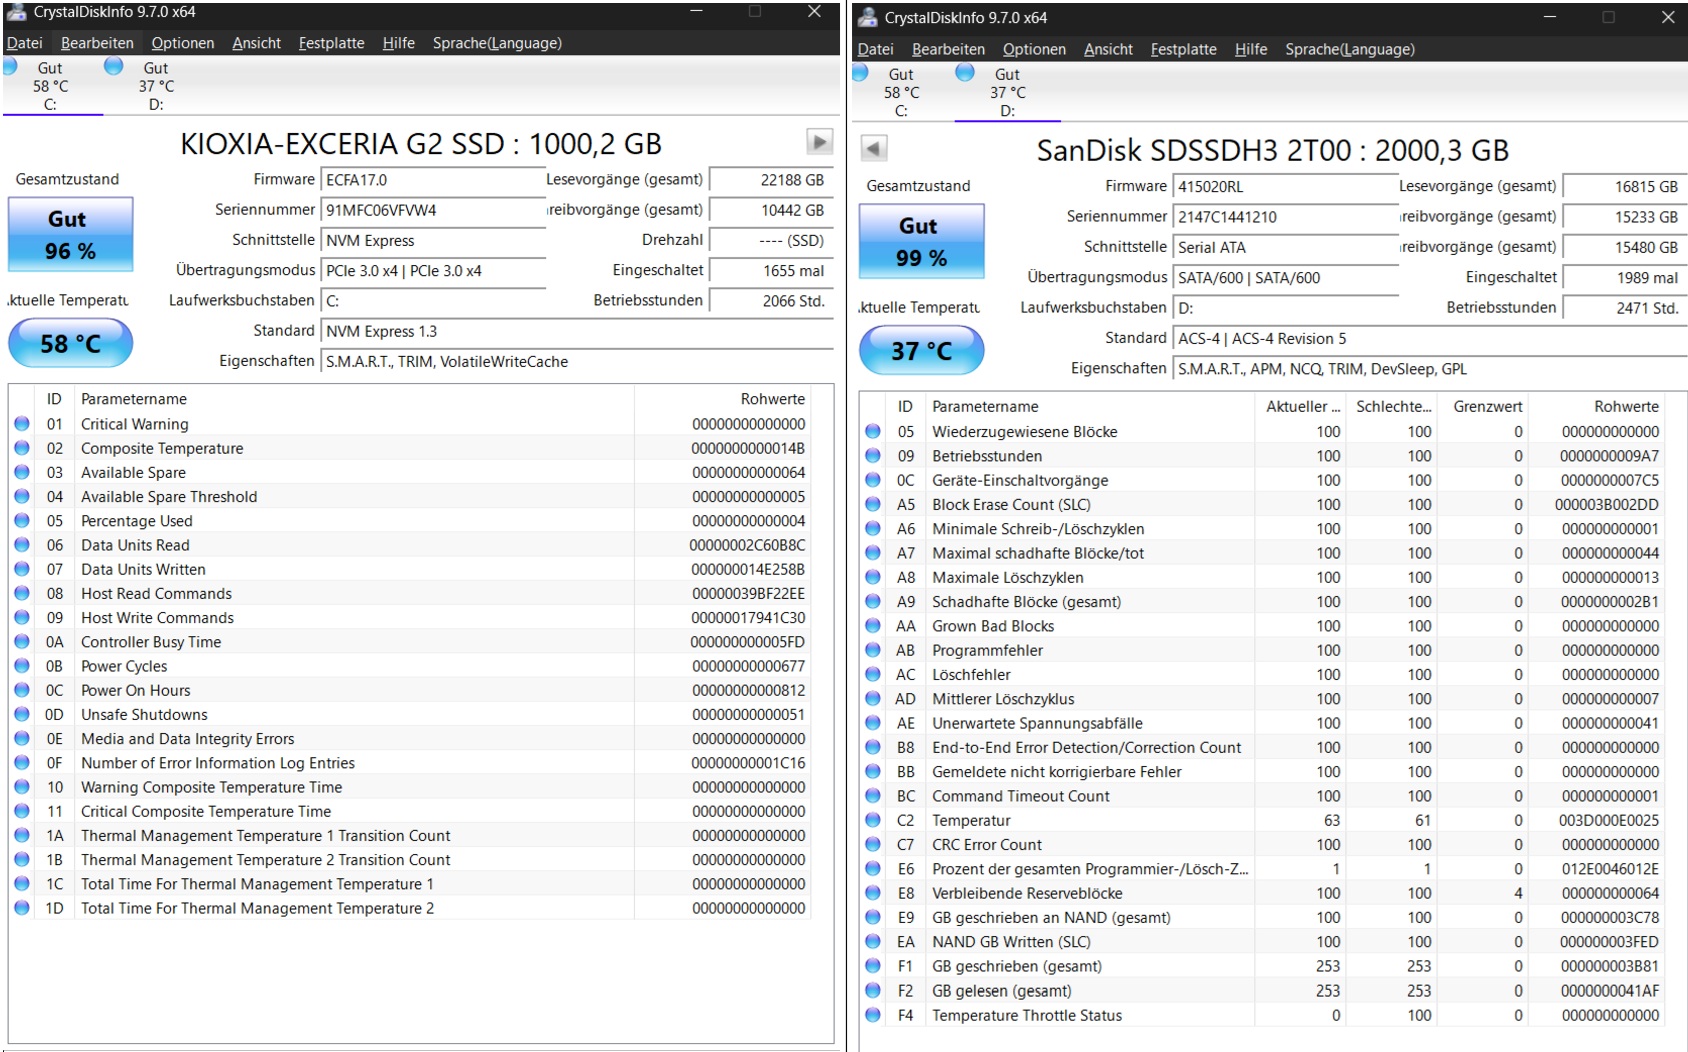Click the status orb beside Media and Data Integrity Errors
The height and width of the screenshot is (1052, 1688).
click(x=22, y=739)
